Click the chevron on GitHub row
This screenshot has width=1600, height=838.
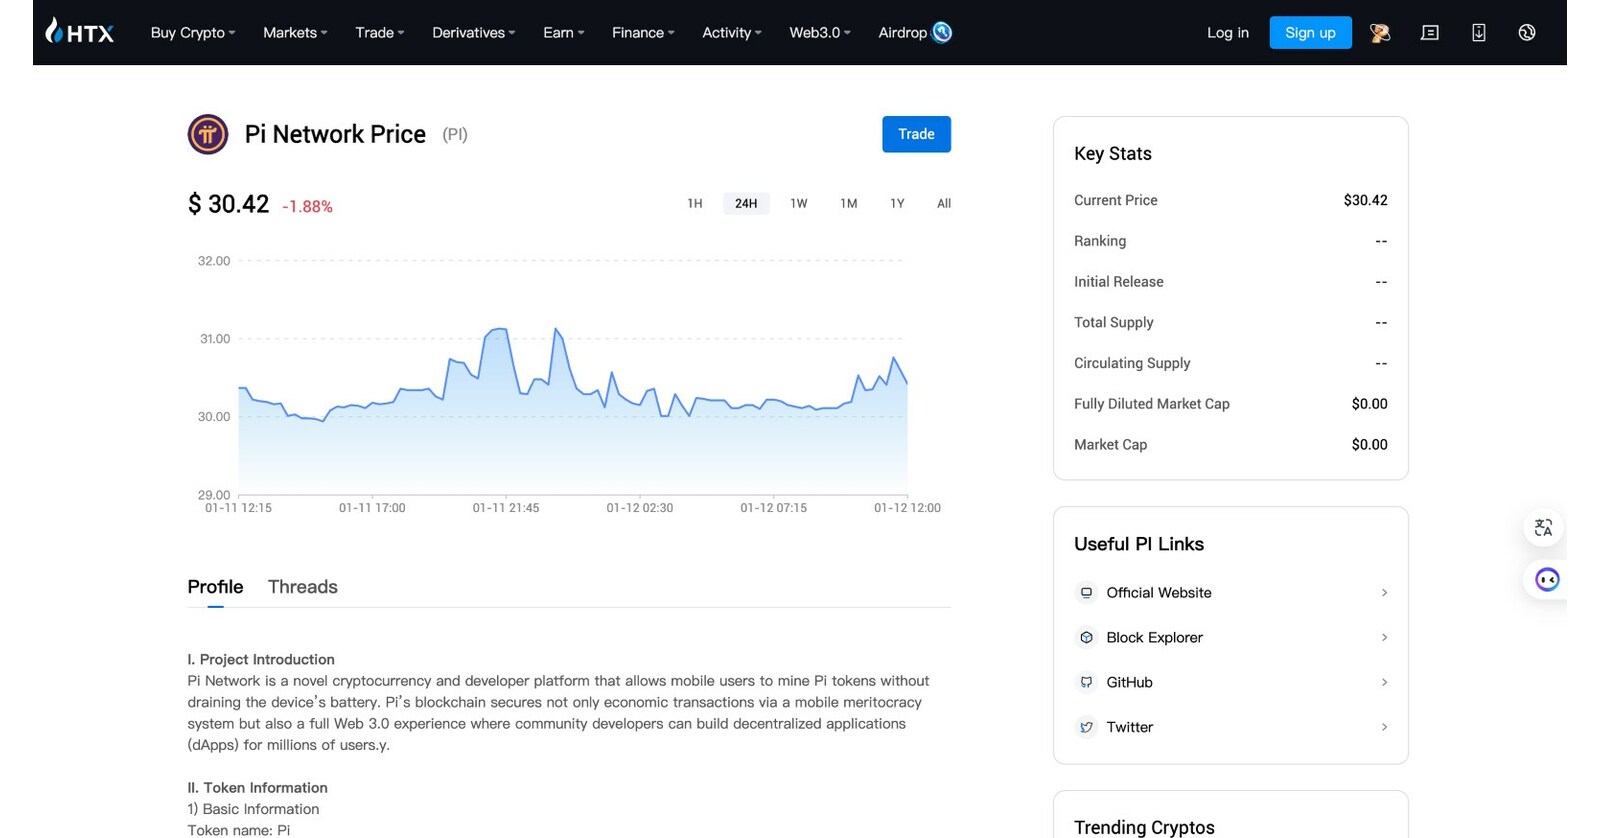click(1384, 682)
